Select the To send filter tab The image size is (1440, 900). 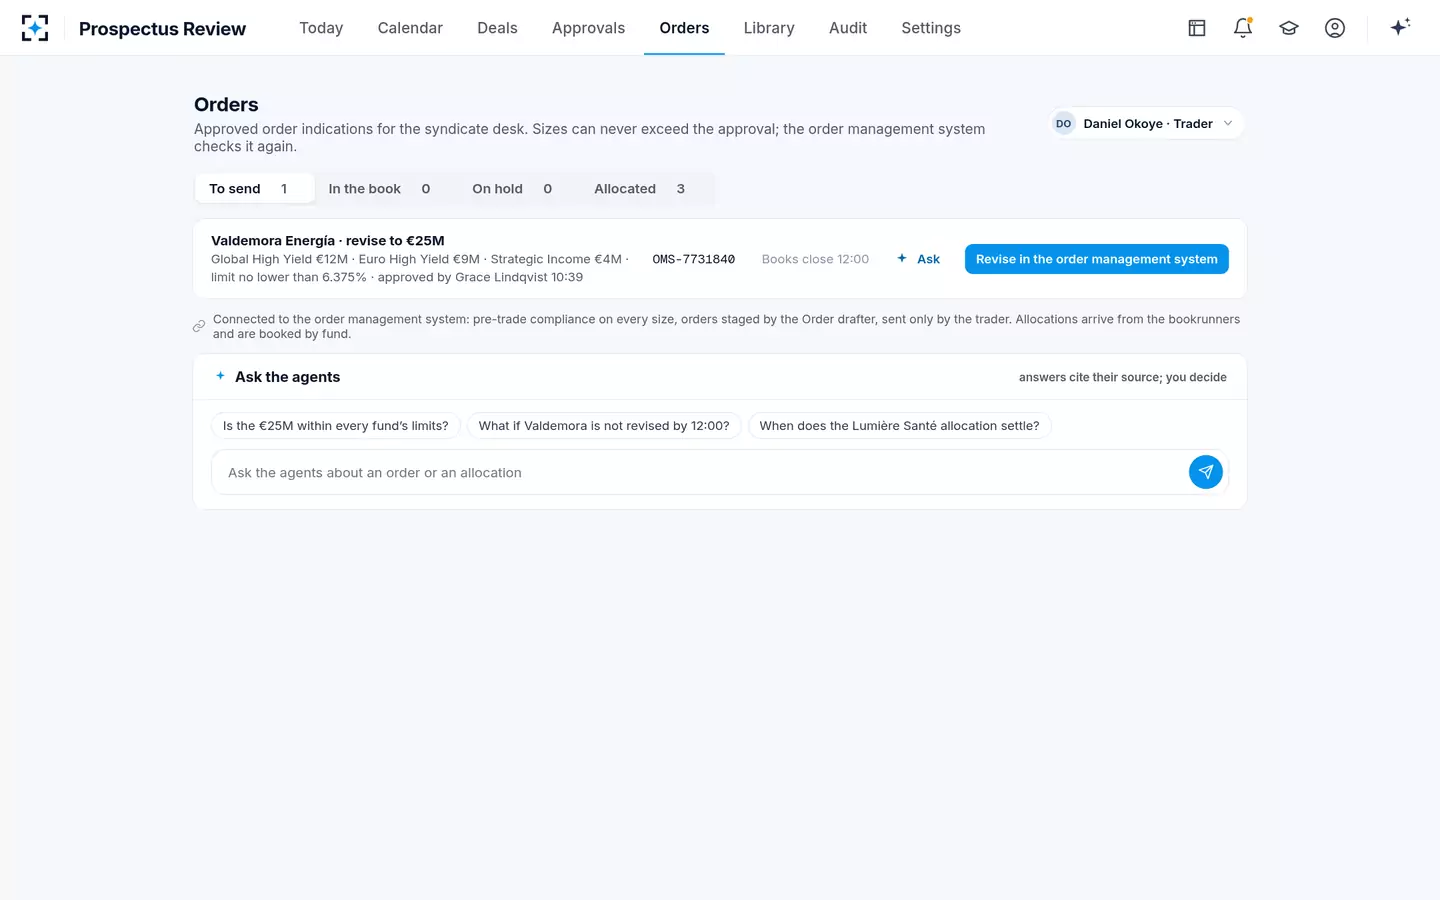pos(255,189)
